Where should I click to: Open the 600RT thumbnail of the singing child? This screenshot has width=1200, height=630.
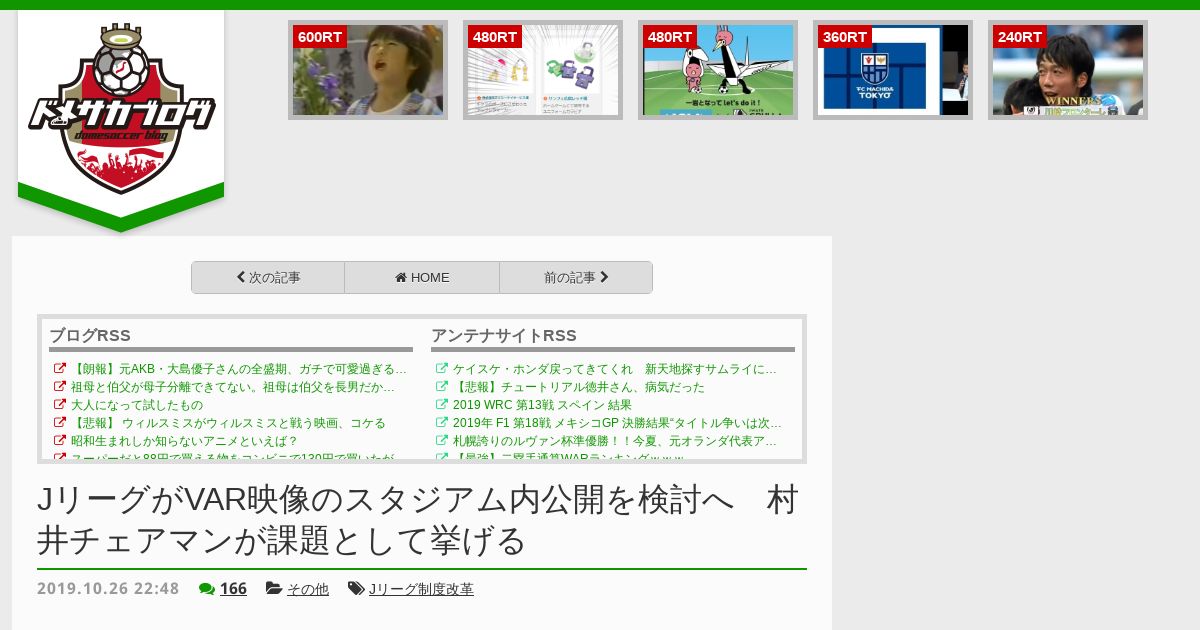(x=368, y=70)
